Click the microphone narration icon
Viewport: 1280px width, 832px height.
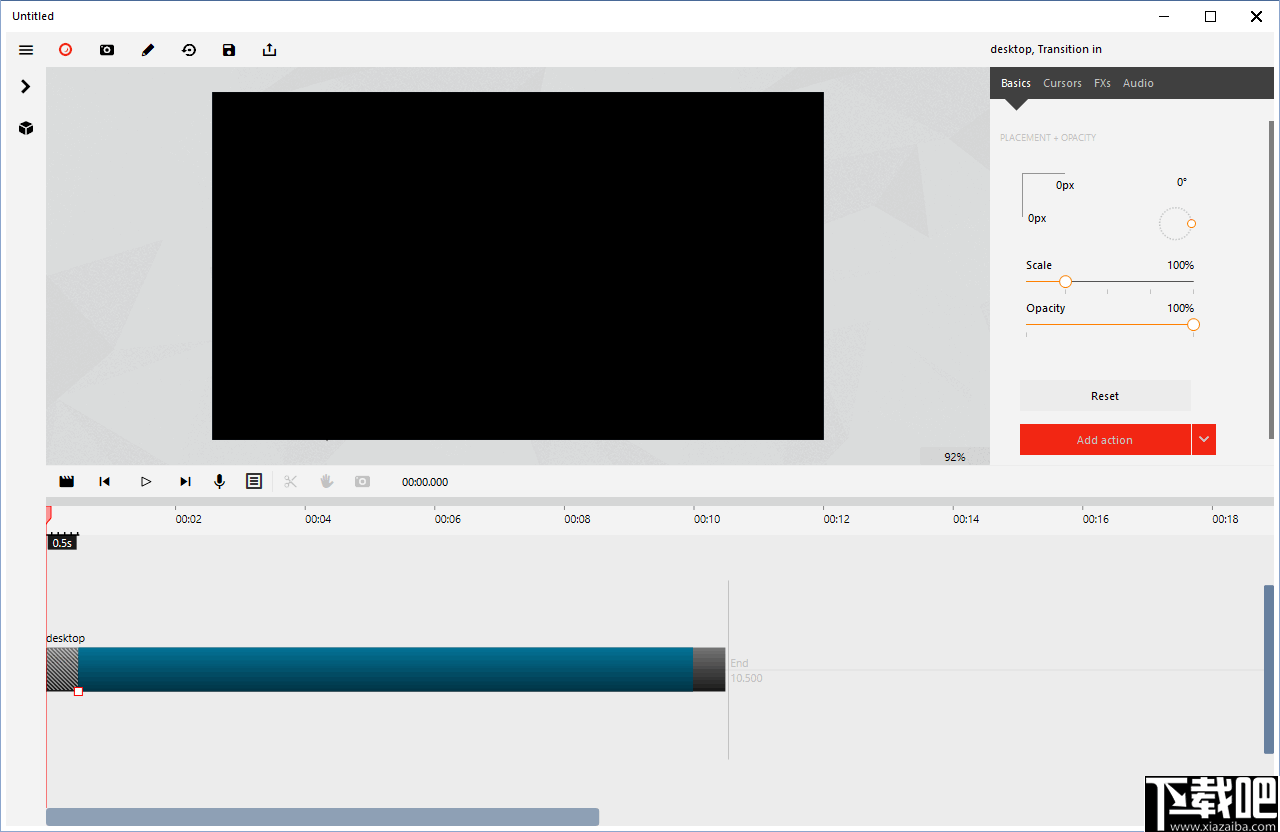220,482
